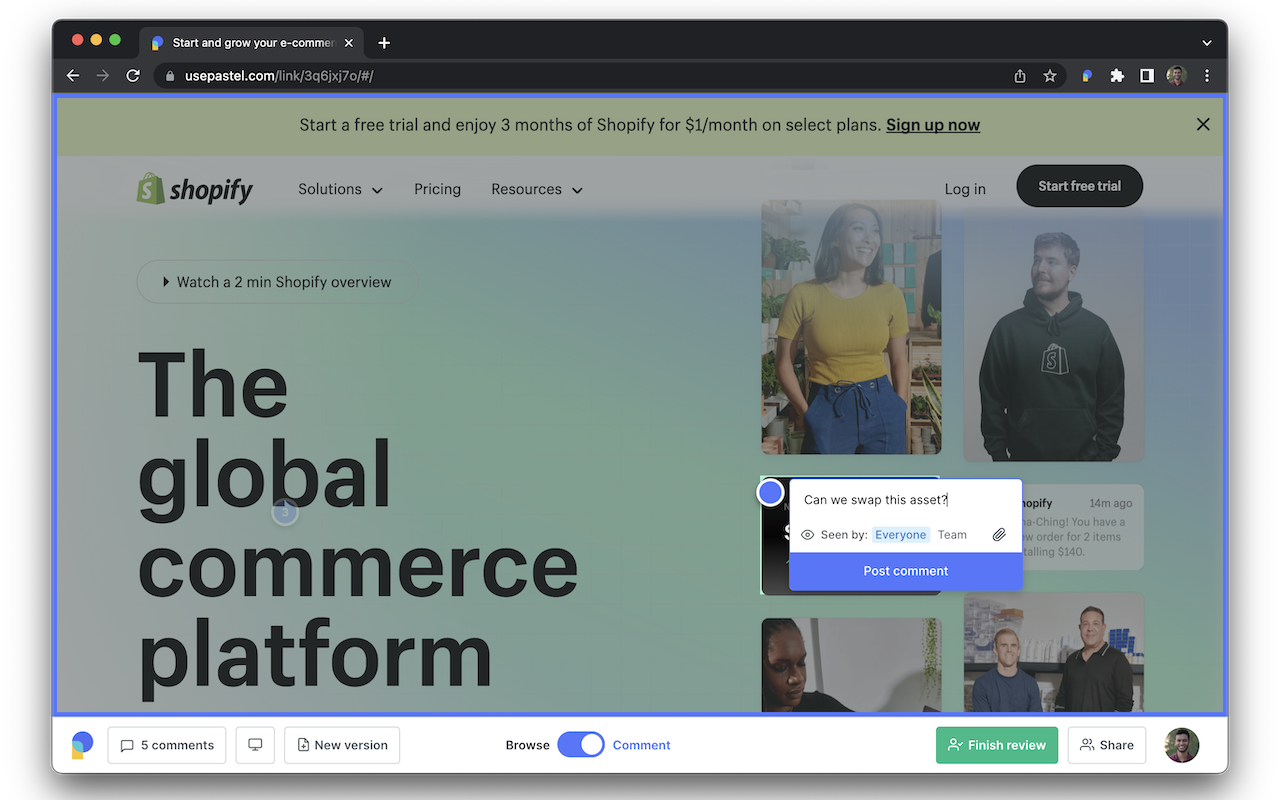Expand the Solutions dropdown menu

(340, 189)
